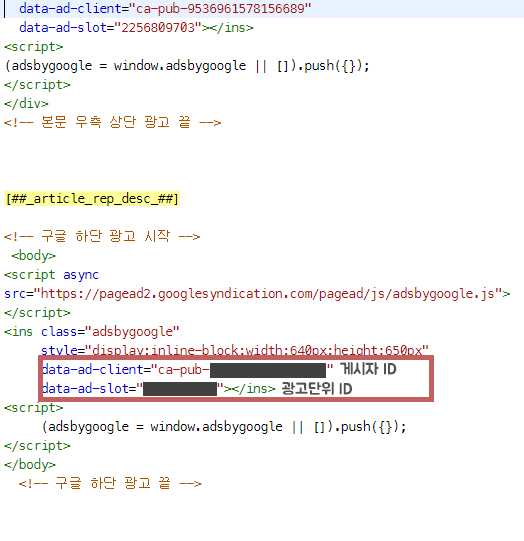524x541 pixels.
Task: Click the first adsbygoogle push statement
Action: point(187,66)
